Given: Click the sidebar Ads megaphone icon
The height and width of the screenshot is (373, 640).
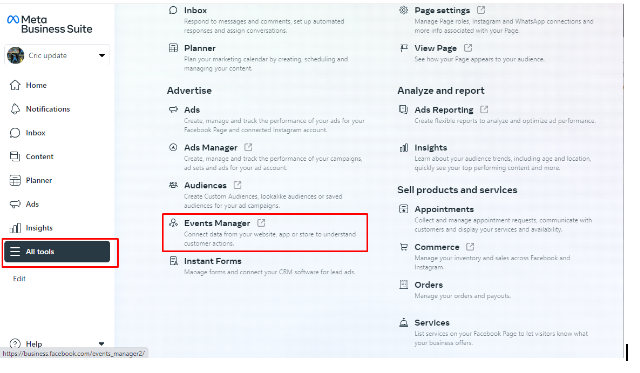Looking at the screenshot, I should tap(15, 204).
